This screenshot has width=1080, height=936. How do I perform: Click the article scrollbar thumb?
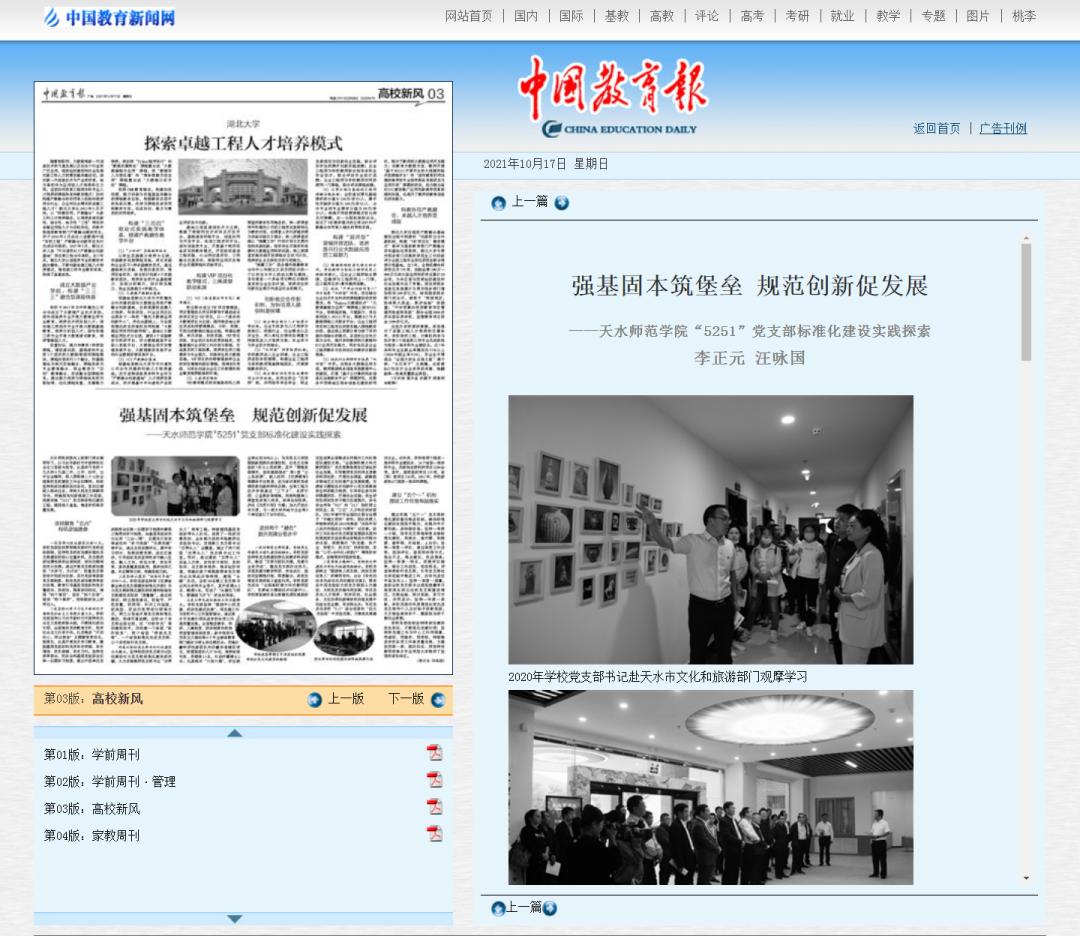click(x=1026, y=302)
